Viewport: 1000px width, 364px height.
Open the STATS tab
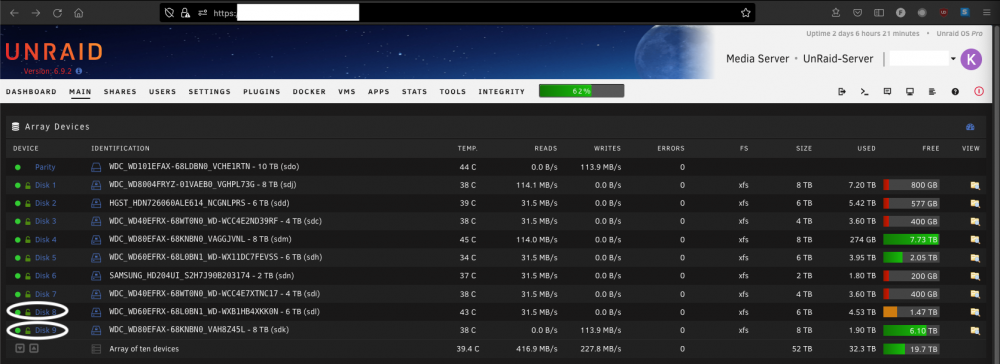415,92
